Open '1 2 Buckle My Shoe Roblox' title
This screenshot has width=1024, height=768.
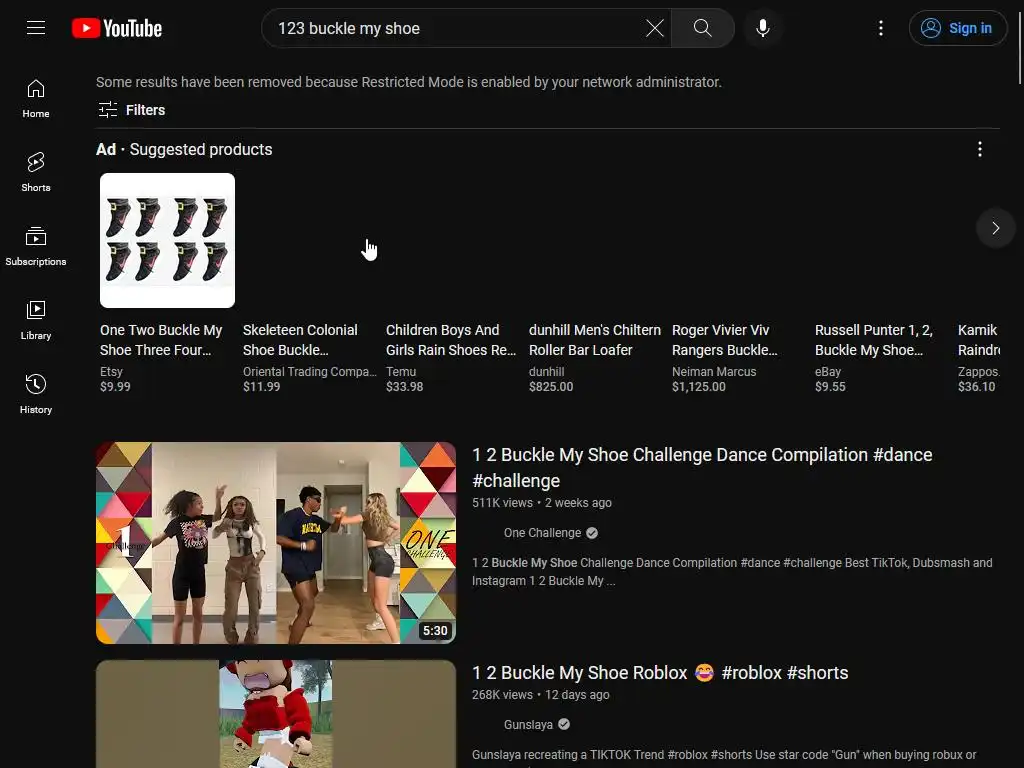[660, 673]
